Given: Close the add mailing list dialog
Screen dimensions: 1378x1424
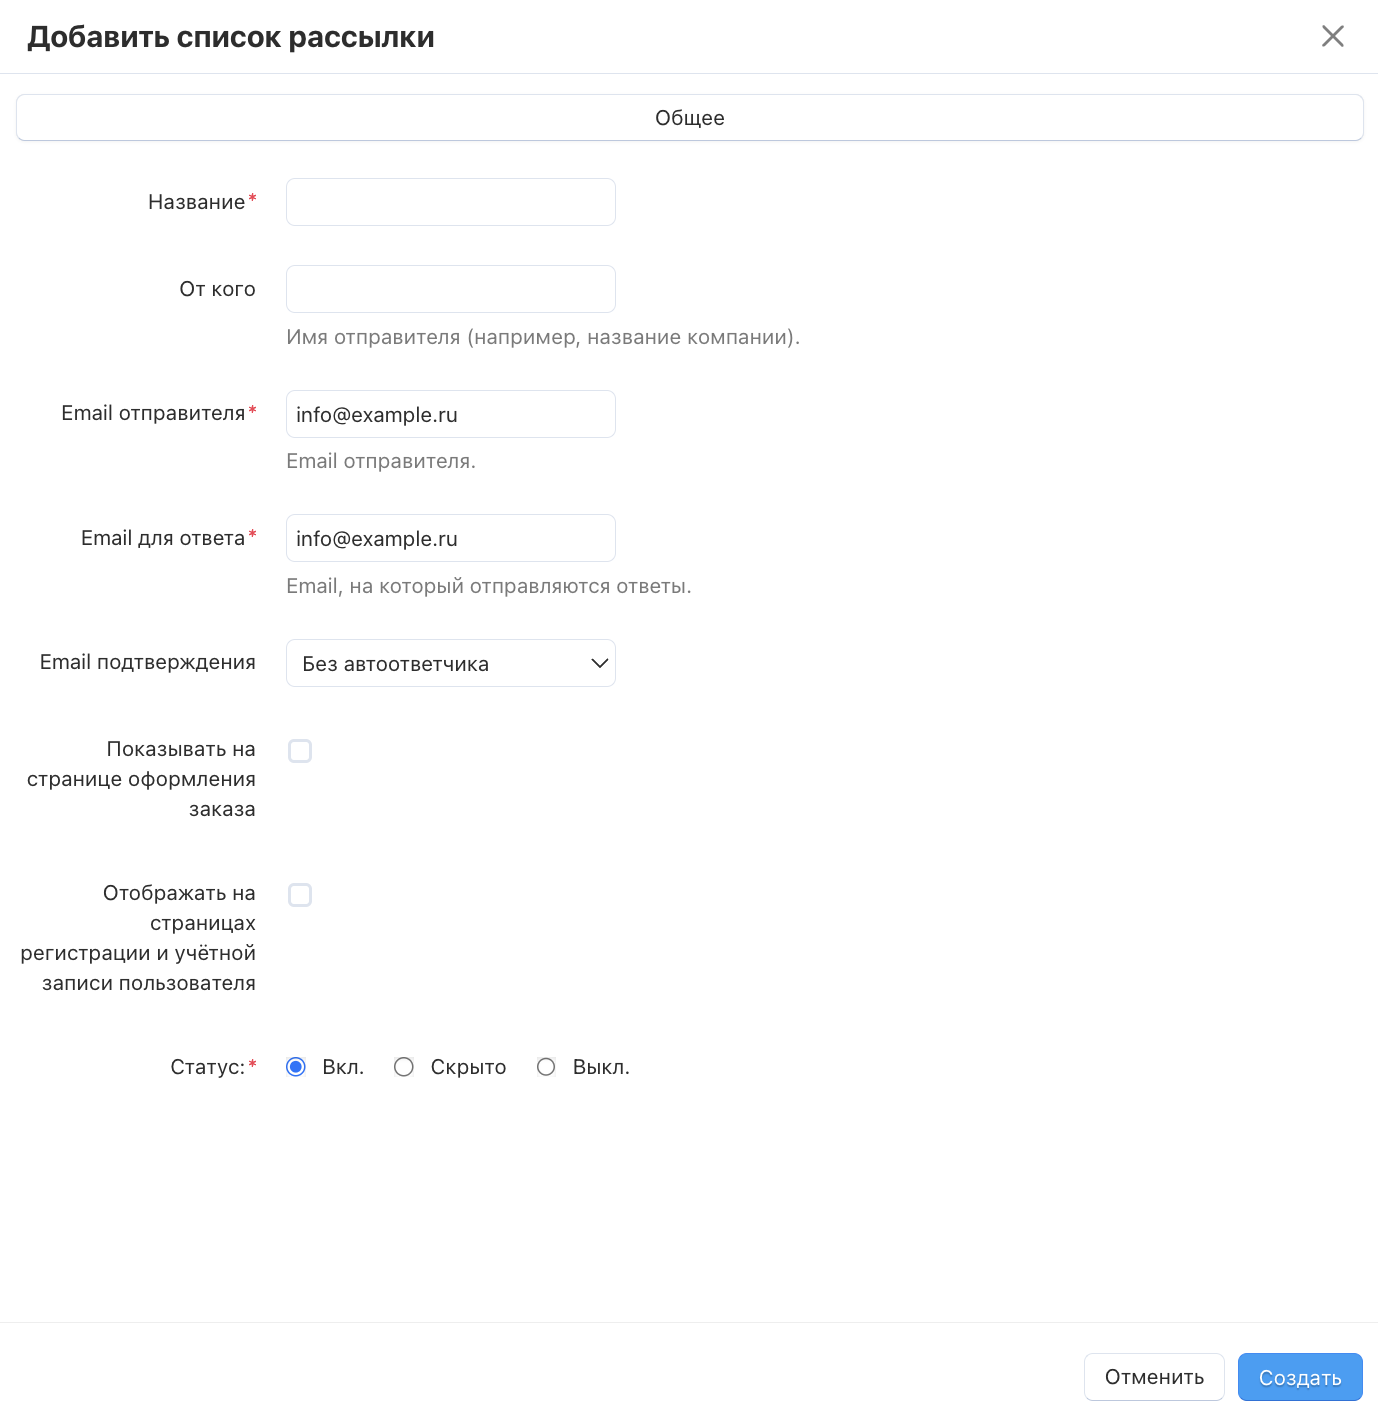Looking at the screenshot, I should (1332, 37).
